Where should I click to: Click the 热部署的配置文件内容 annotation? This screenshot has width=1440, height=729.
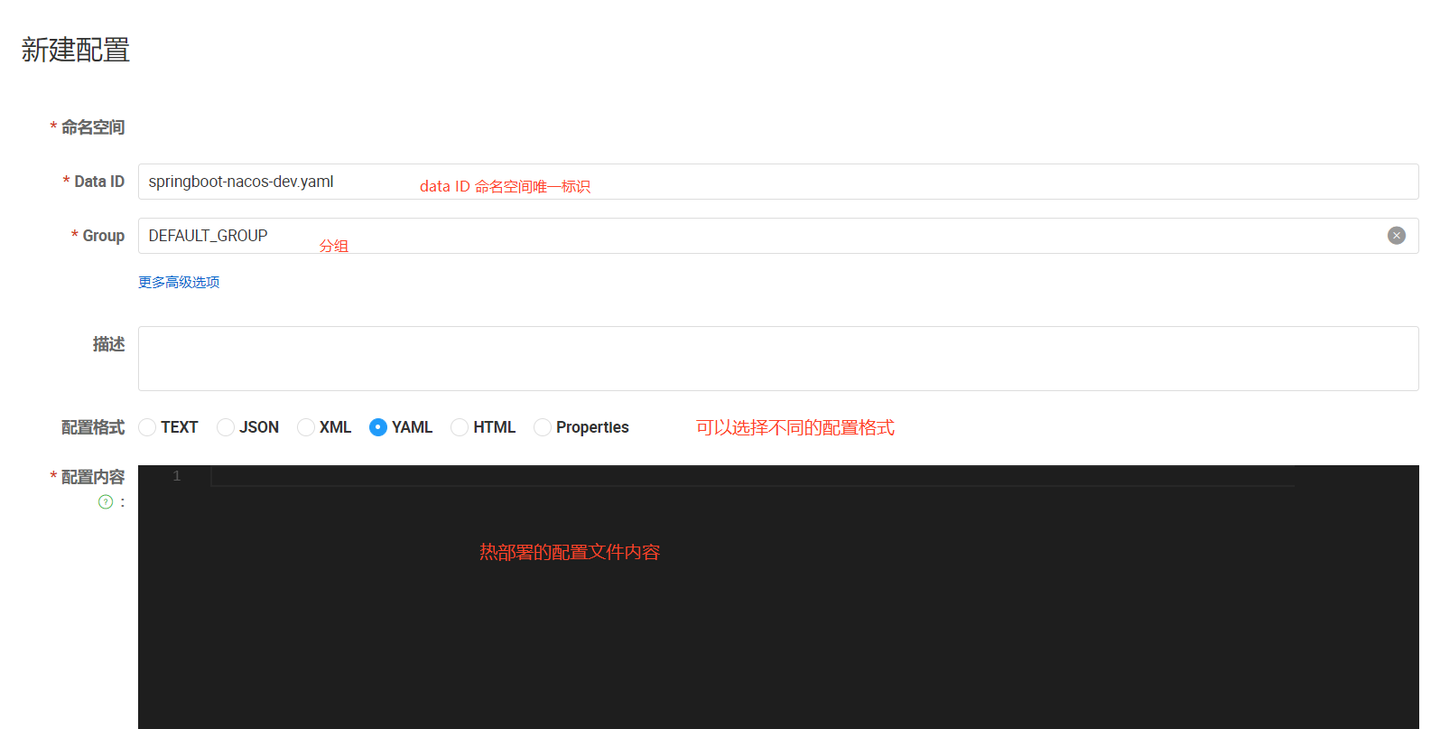570,551
